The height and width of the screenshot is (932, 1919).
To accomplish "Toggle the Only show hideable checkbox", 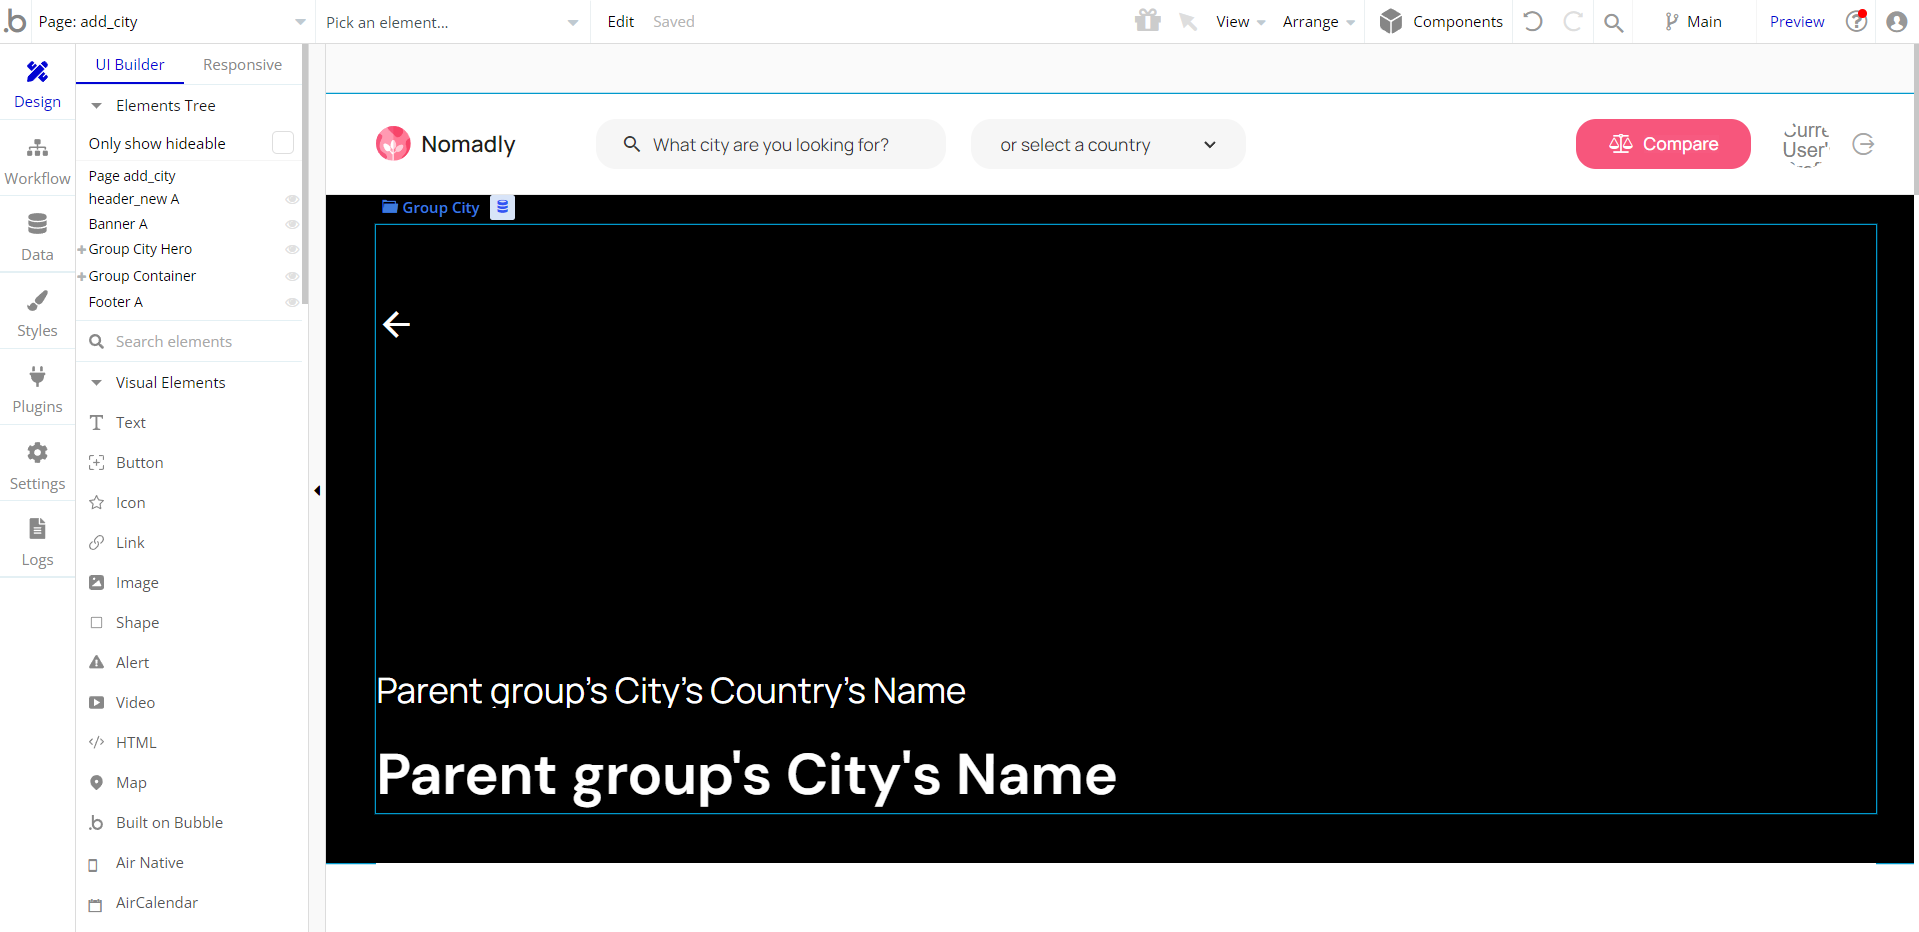I will [x=283, y=143].
